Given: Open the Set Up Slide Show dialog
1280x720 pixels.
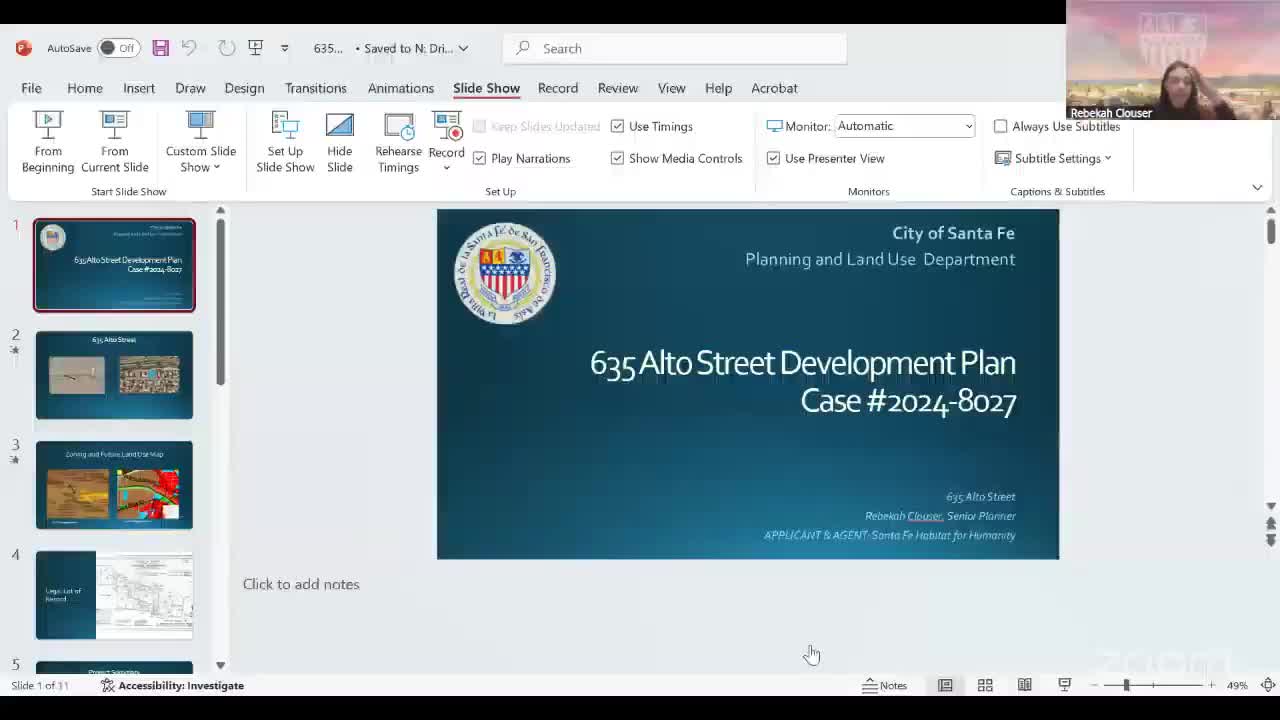Looking at the screenshot, I should 285,142.
